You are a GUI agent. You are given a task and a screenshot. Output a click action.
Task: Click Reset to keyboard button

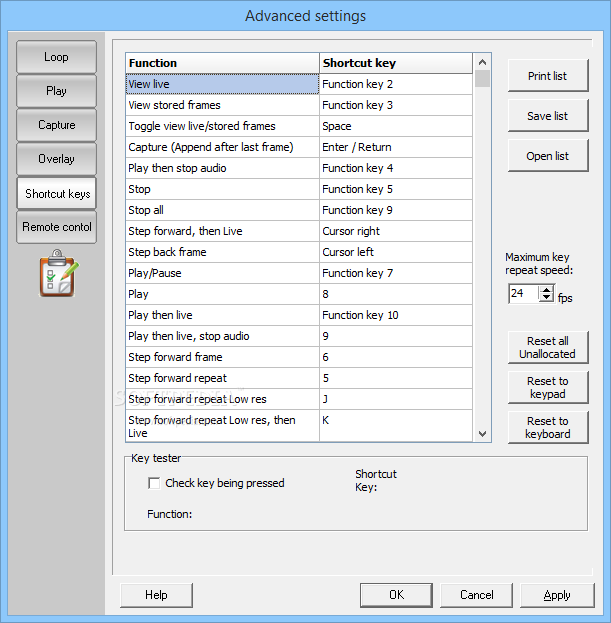pyautogui.click(x=548, y=428)
